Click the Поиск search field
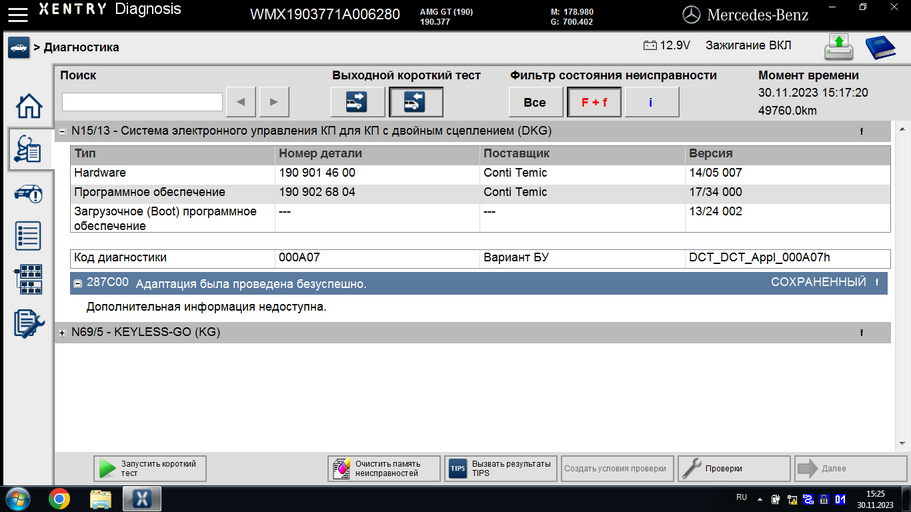Viewport: 911px width, 512px height. [142, 102]
